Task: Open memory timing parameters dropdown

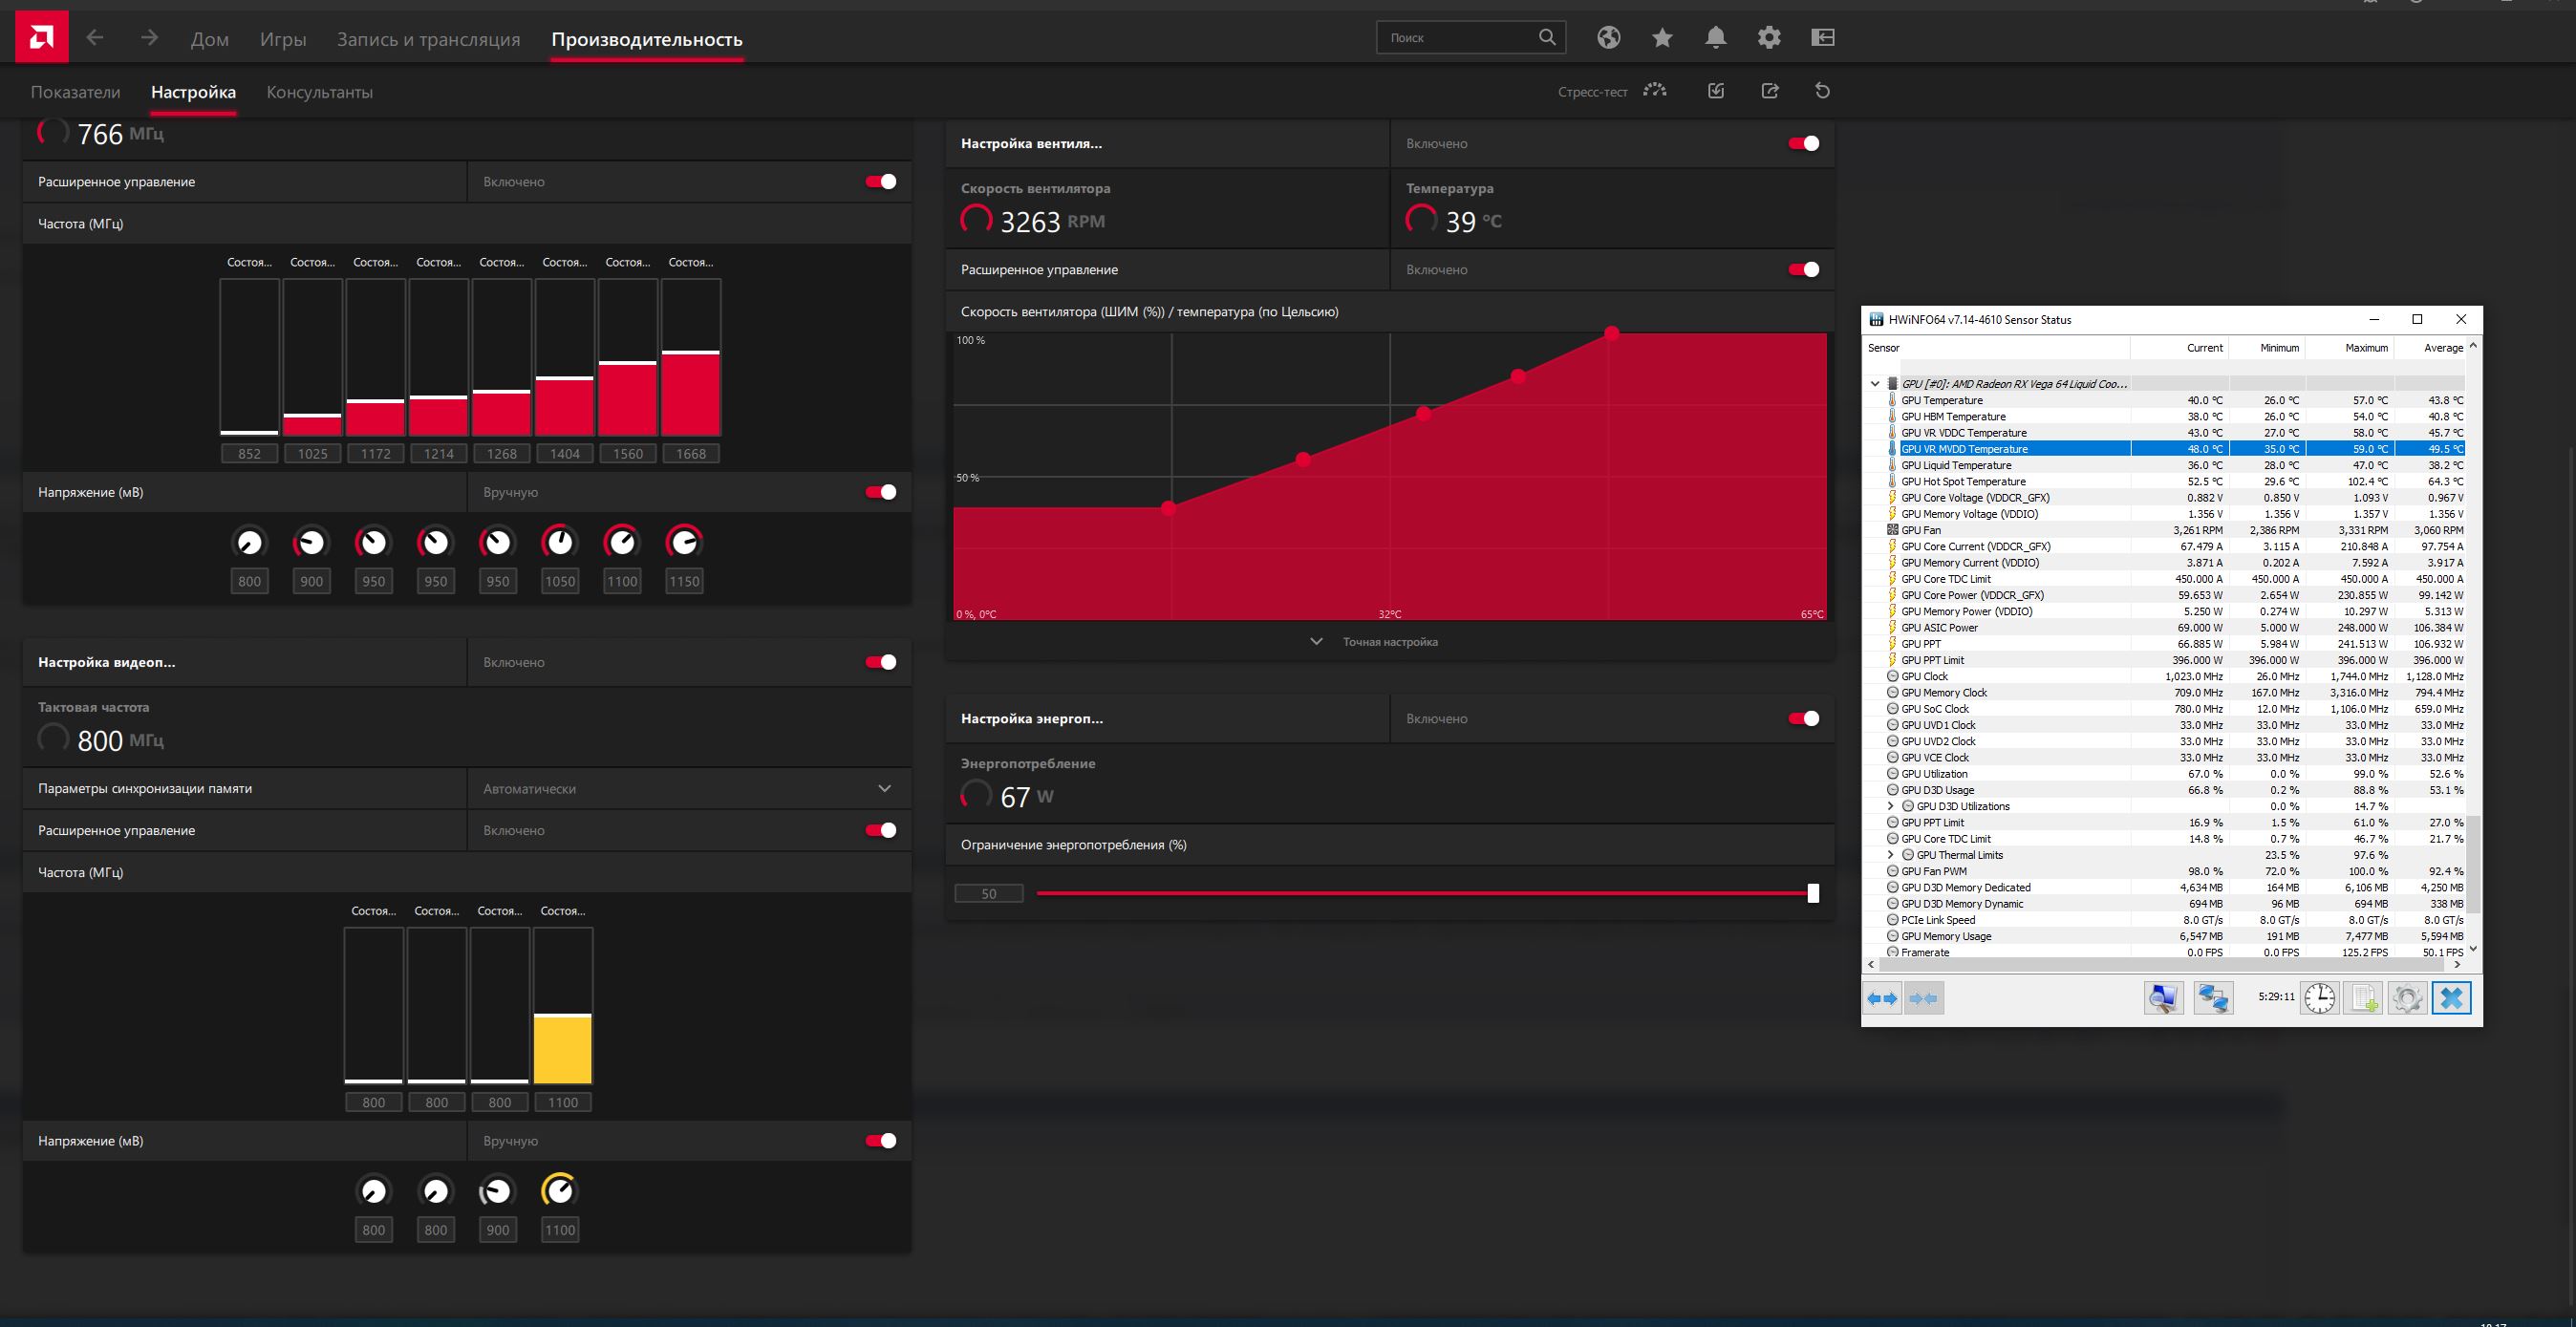Action: pos(884,789)
